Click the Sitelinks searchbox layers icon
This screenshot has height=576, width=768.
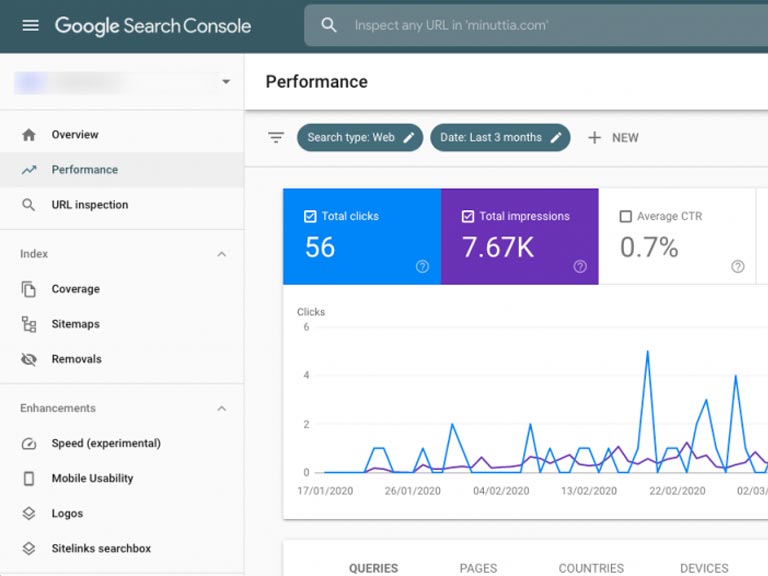(29, 549)
